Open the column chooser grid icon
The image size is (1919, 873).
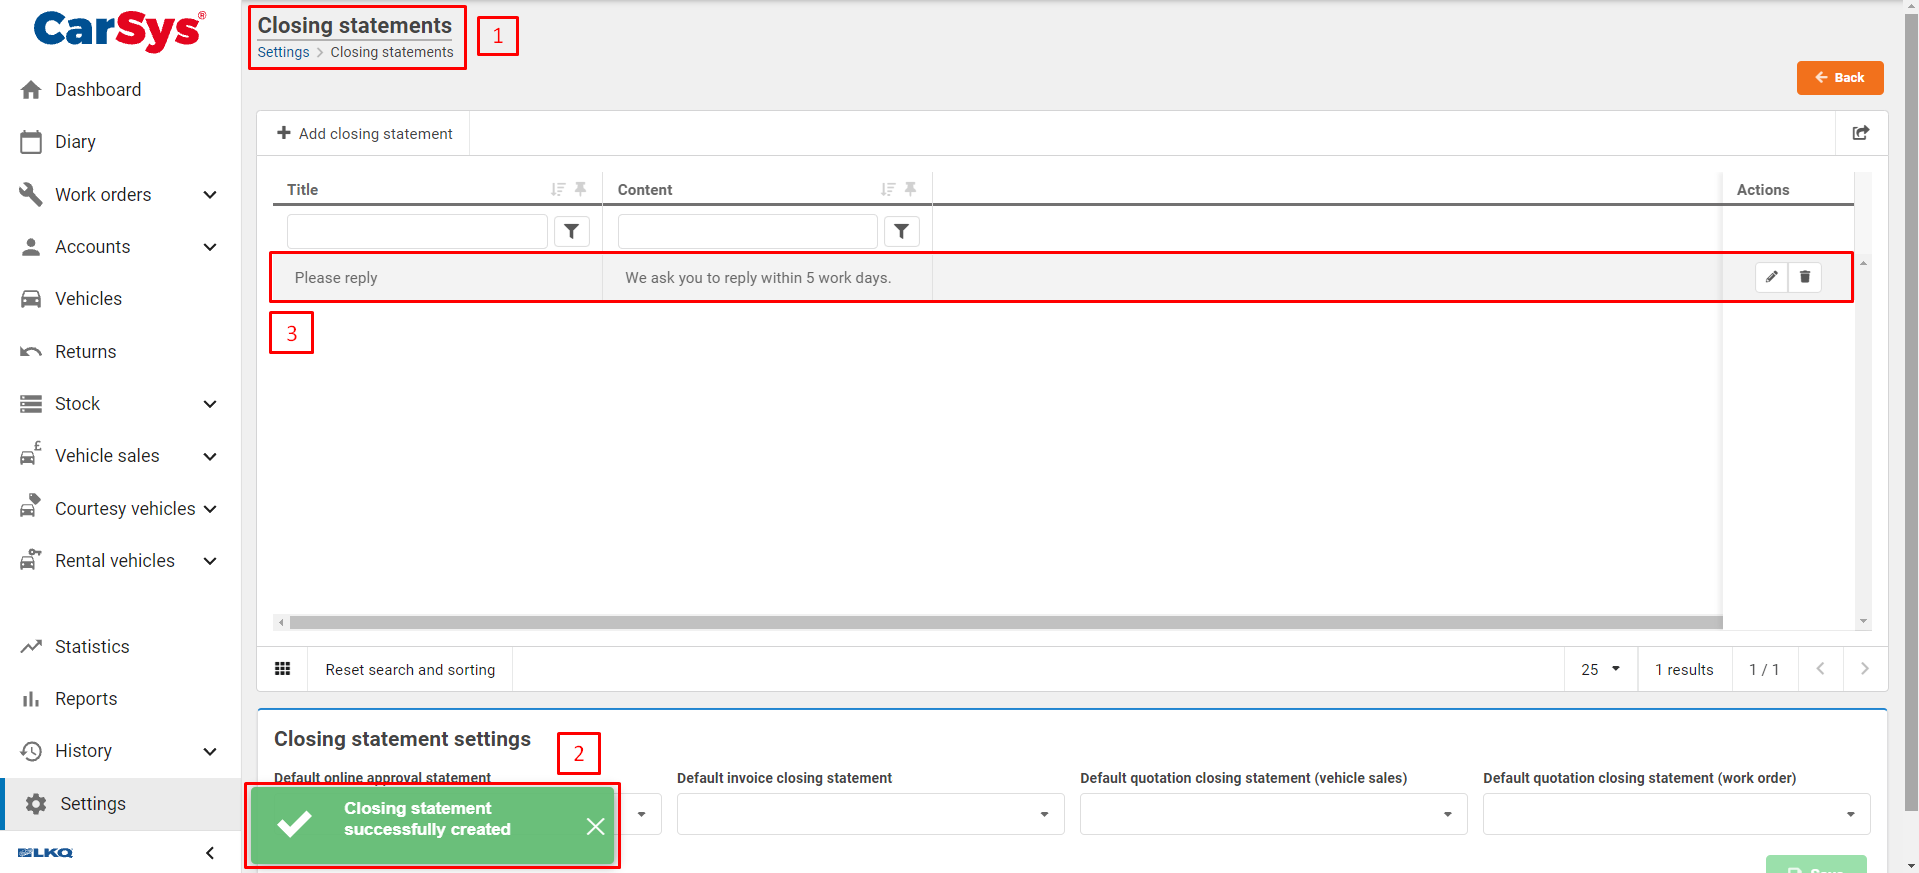click(283, 669)
